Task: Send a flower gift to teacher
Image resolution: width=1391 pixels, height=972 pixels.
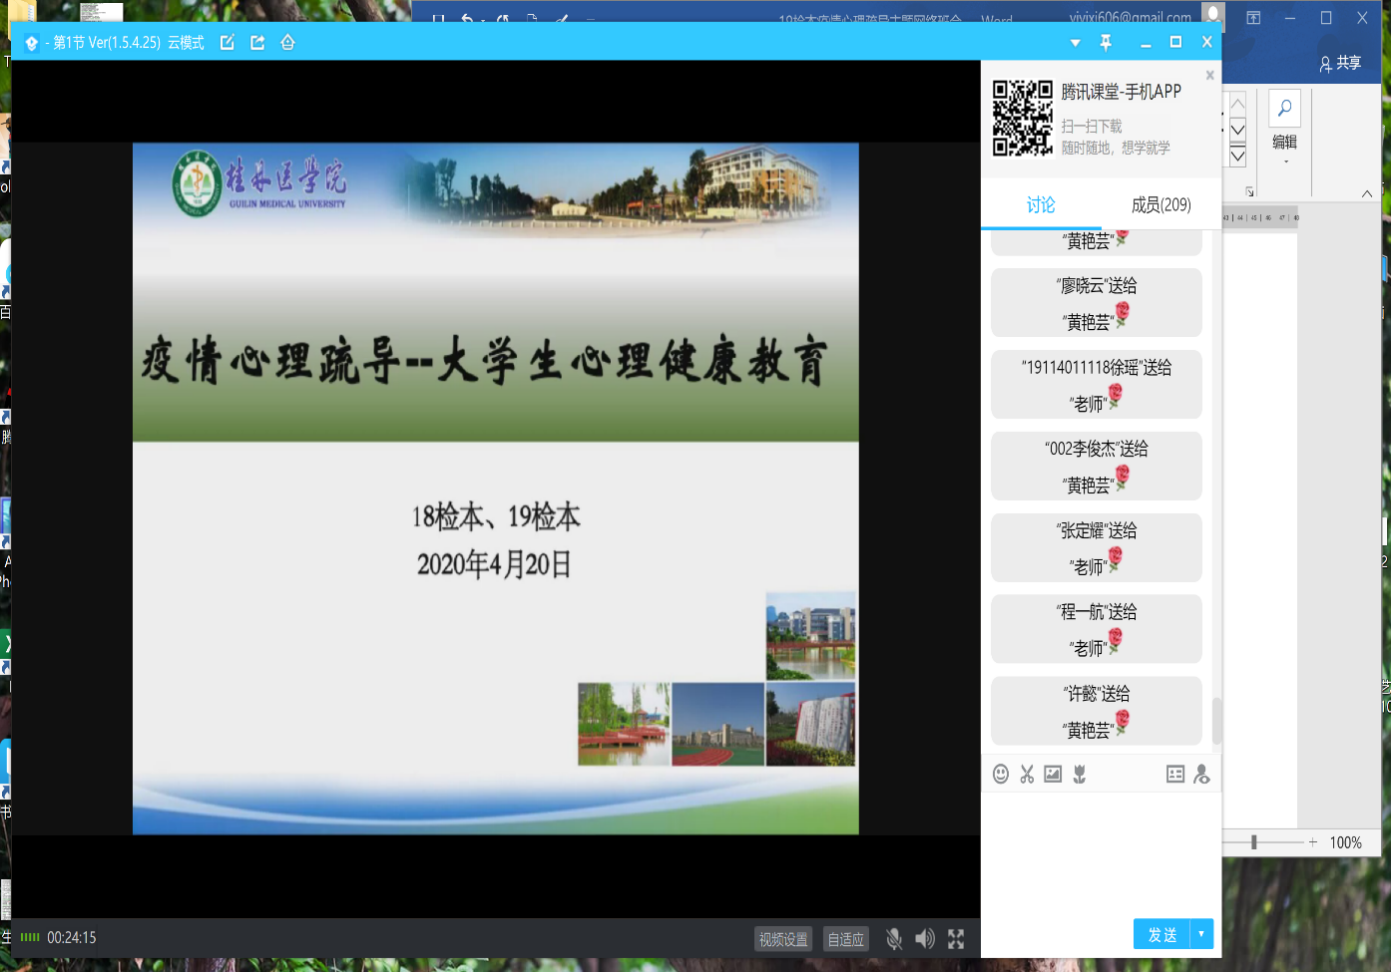Action: click(x=1080, y=774)
